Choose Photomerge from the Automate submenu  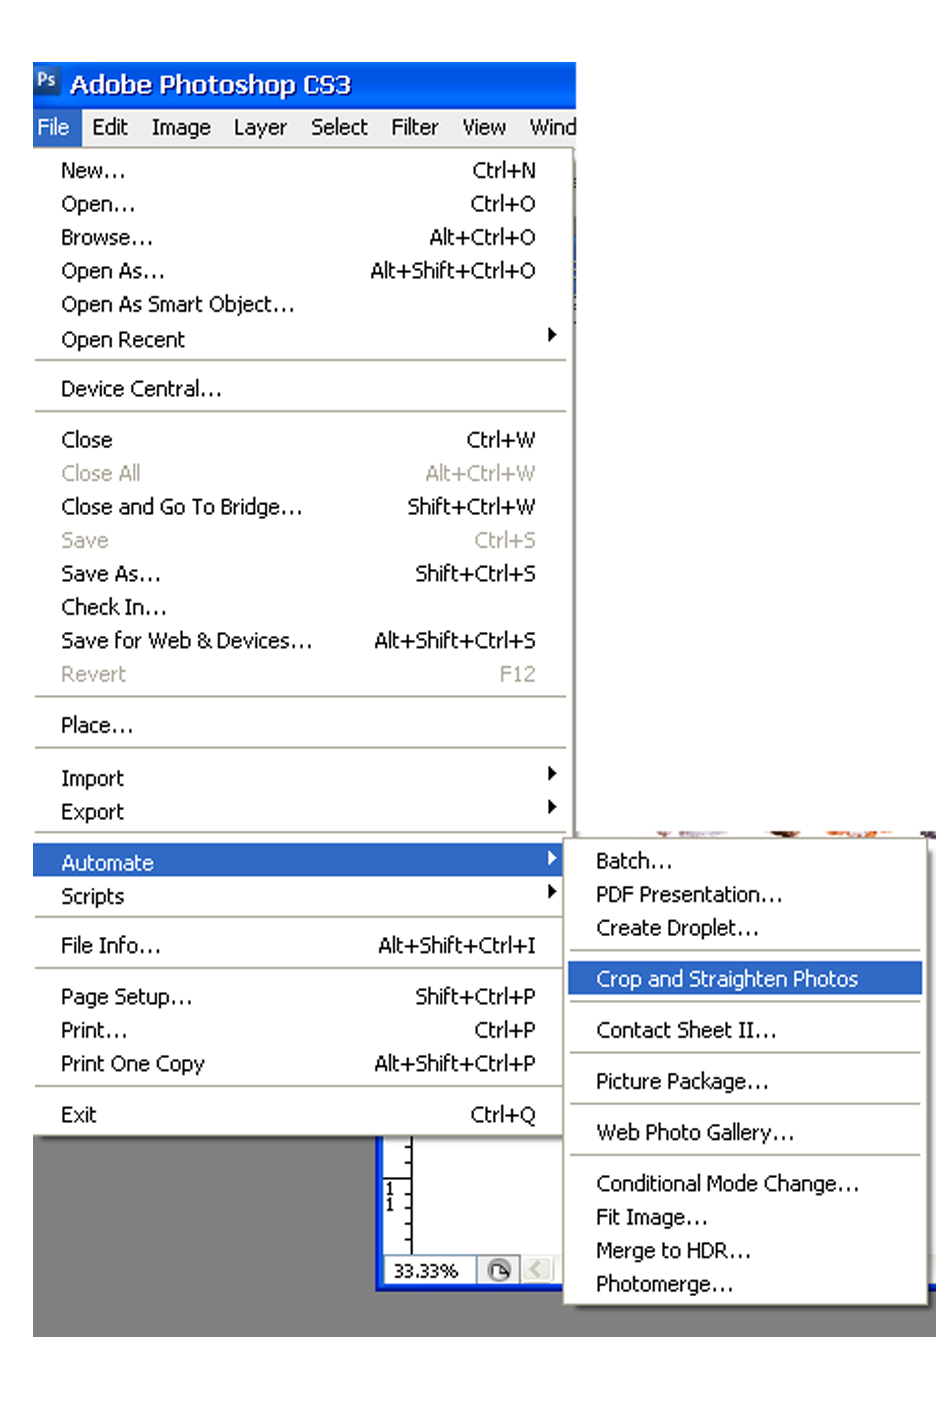point(664,1284)
